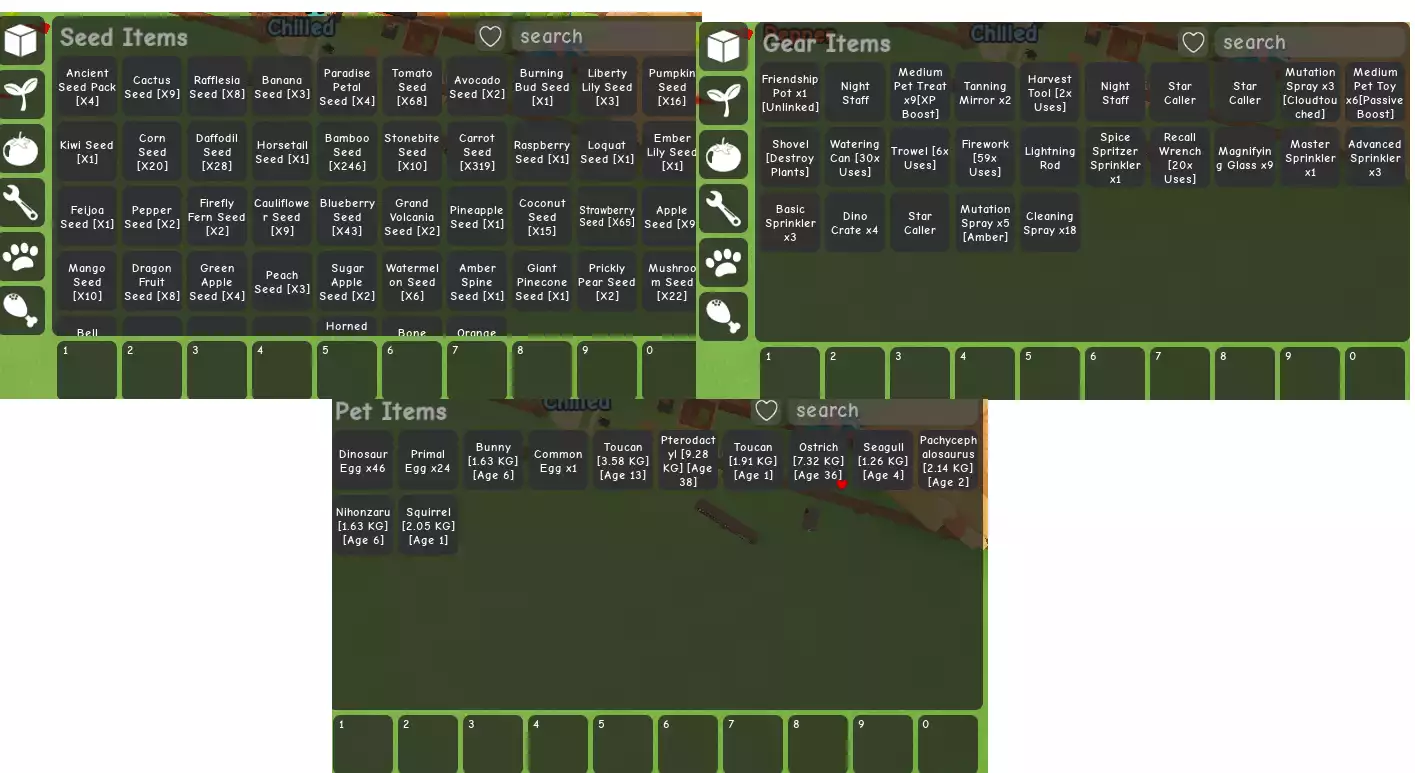Screen dimensions: 1415x773
Task: Toggle the favorites heart in Seed Items panel
Action: point(490,37)
